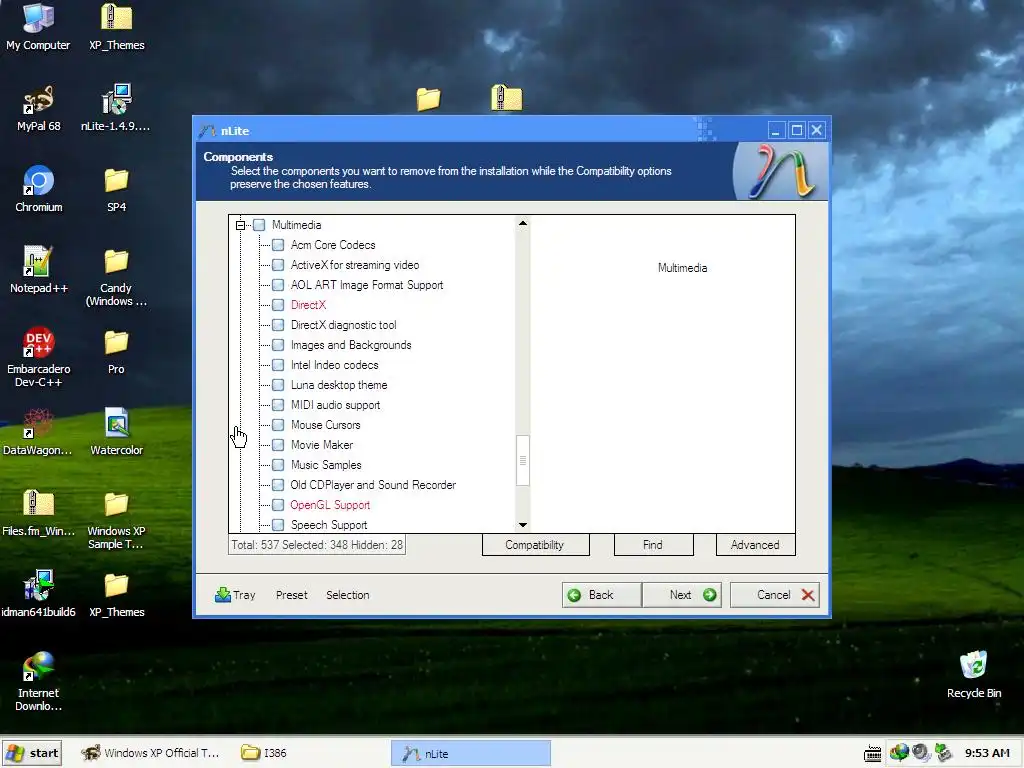Check the Acm Core Codecs checkbox
The width and height of the screenshot is (1024, 768).
pyautogui.click(x=278, y=245)
